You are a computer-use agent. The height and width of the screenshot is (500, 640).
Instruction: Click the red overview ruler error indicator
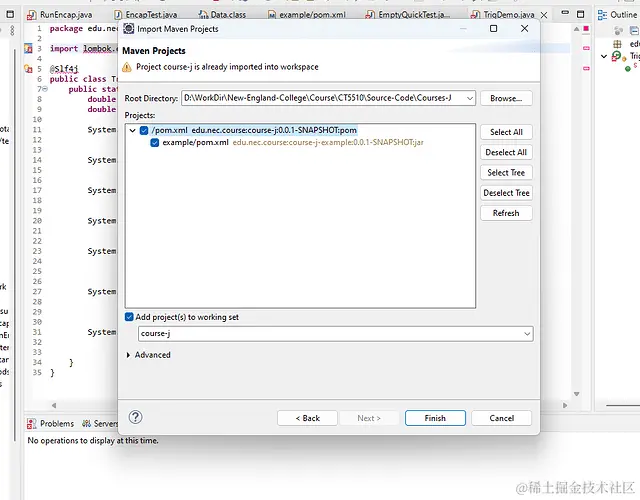[x=586, y=29]
